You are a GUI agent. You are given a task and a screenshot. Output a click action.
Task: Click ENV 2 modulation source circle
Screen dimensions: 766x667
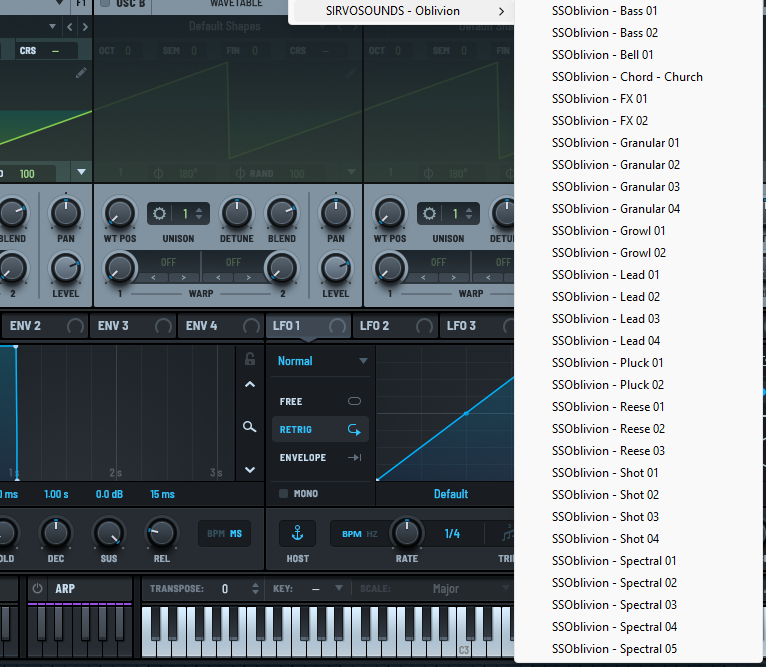coord(75,326)
